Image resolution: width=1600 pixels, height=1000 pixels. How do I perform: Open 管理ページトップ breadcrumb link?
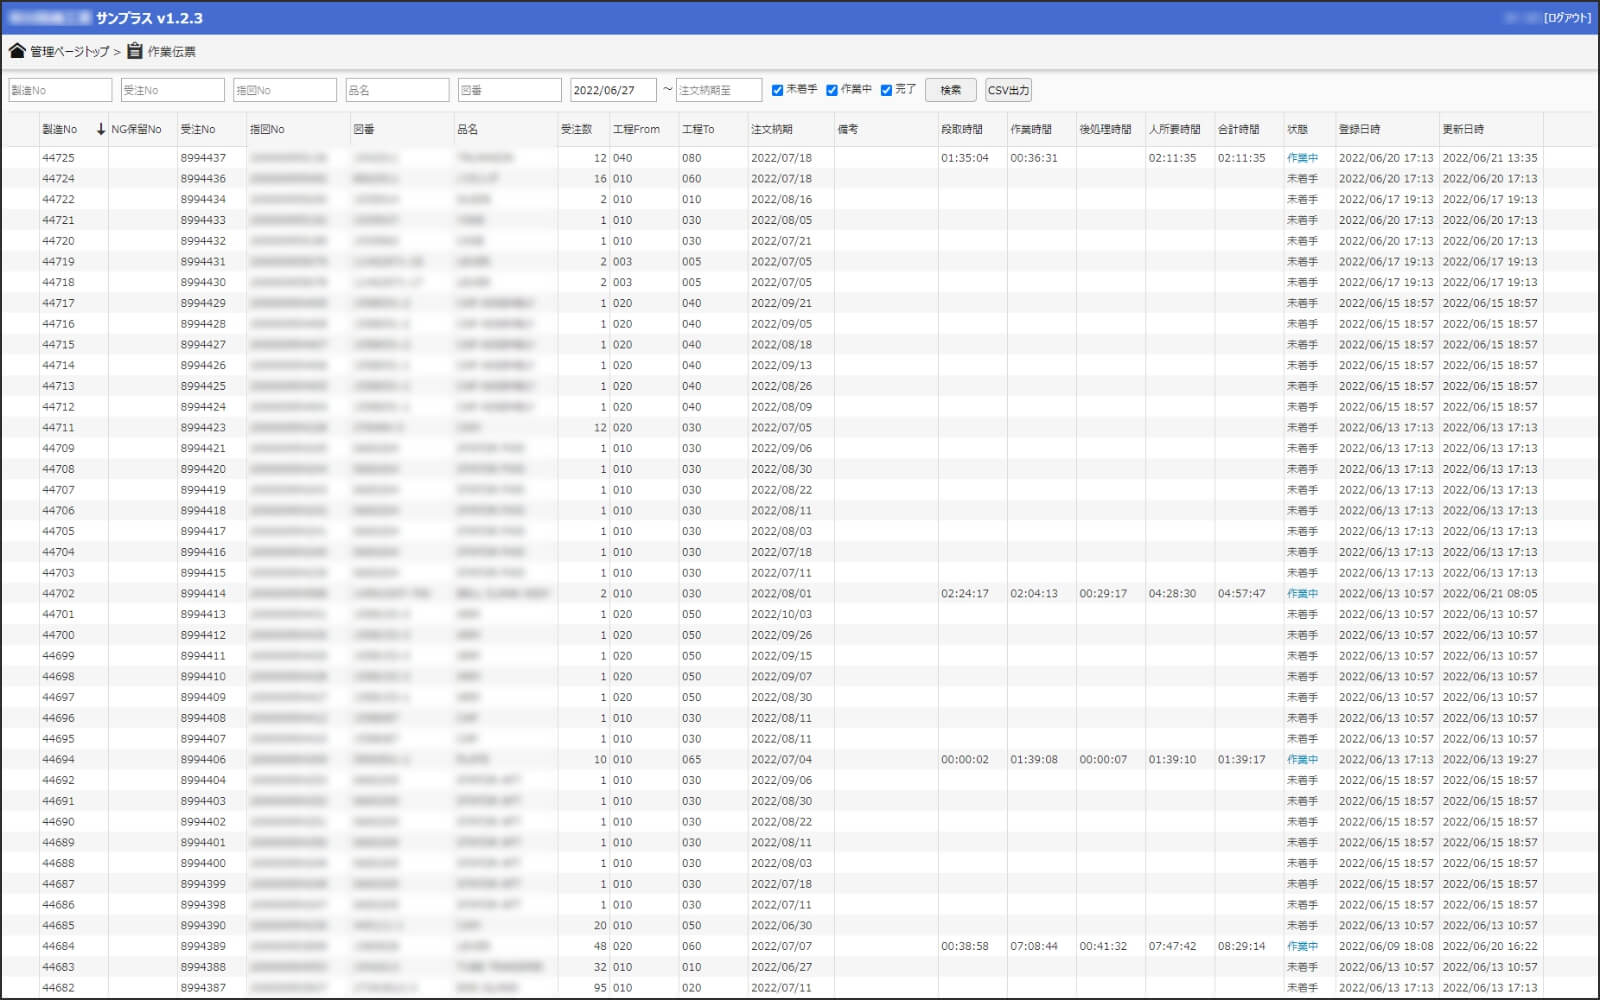pos(69,52)
